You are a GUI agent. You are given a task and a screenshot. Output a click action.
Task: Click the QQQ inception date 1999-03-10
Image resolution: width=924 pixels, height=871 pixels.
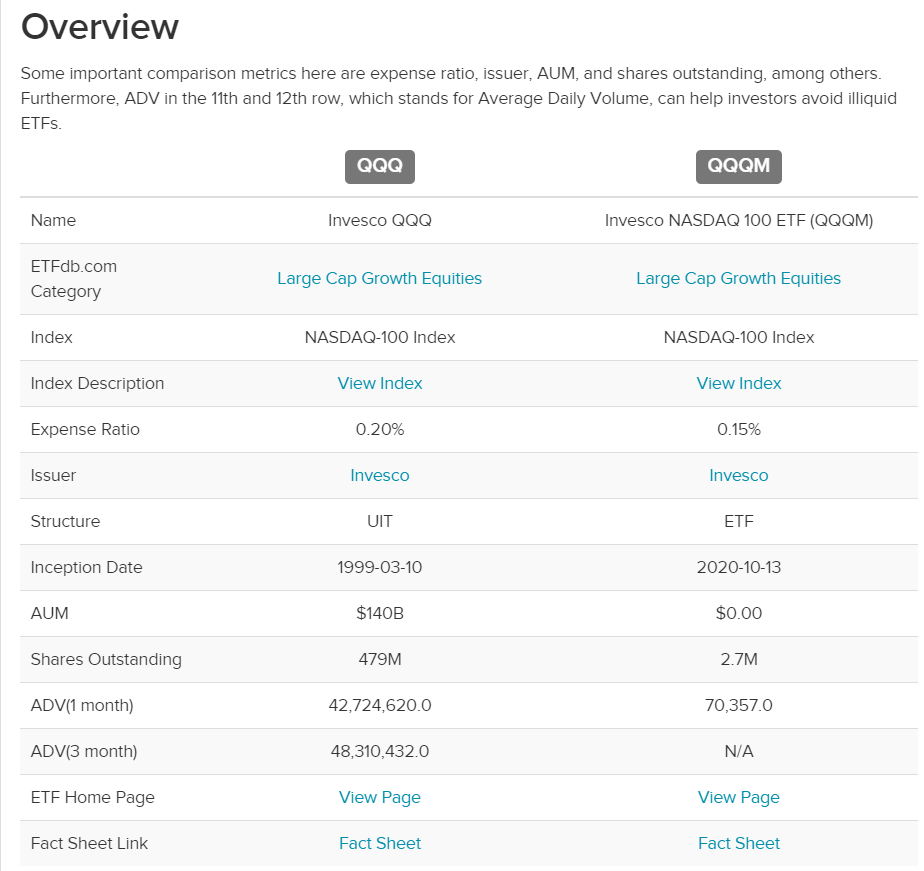click(x=380, y=567)
